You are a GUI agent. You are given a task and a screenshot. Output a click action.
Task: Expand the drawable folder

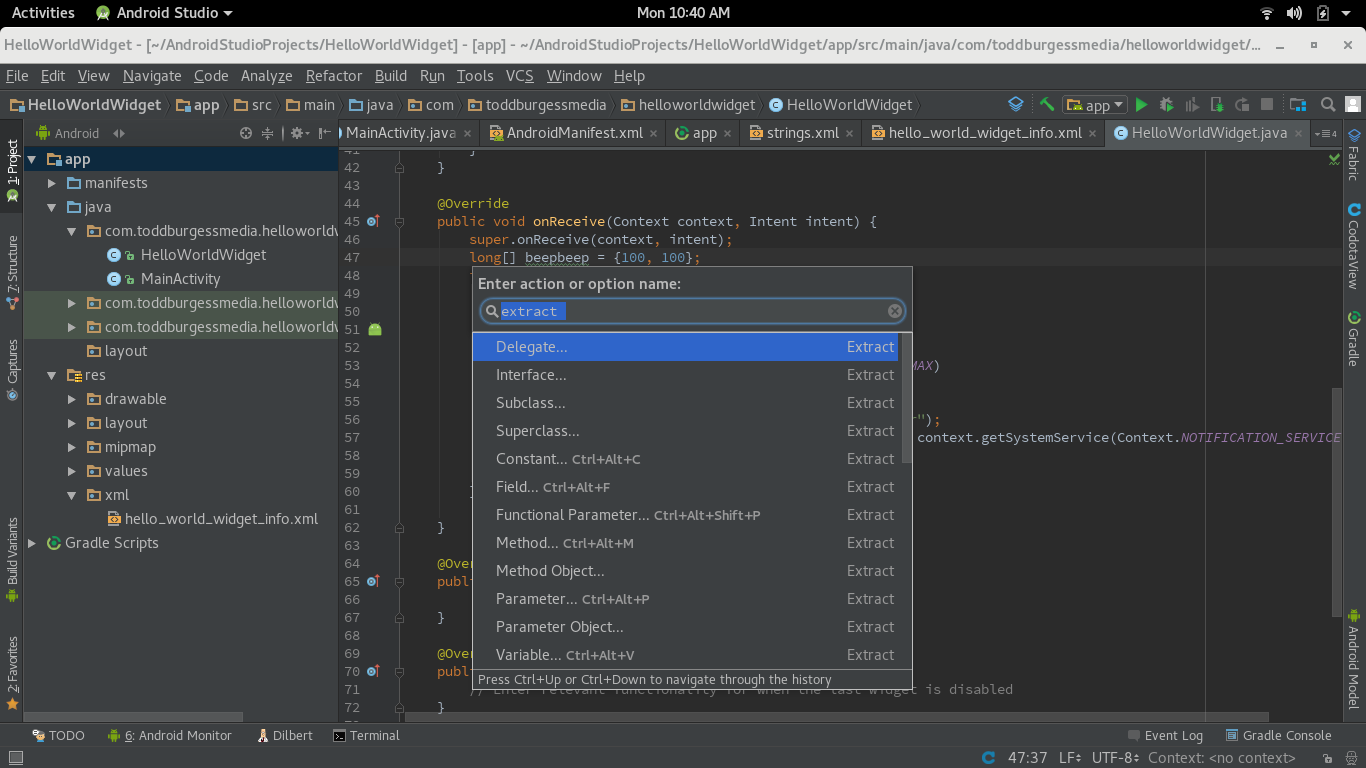pos(72,399)
